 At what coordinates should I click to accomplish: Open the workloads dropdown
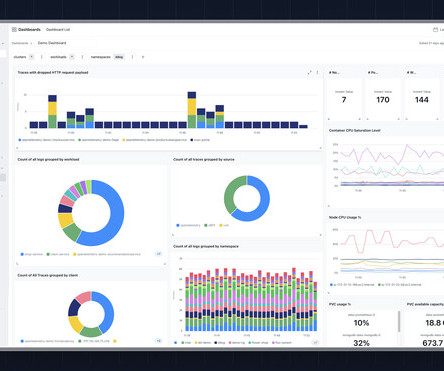click(x=72, y=57)
